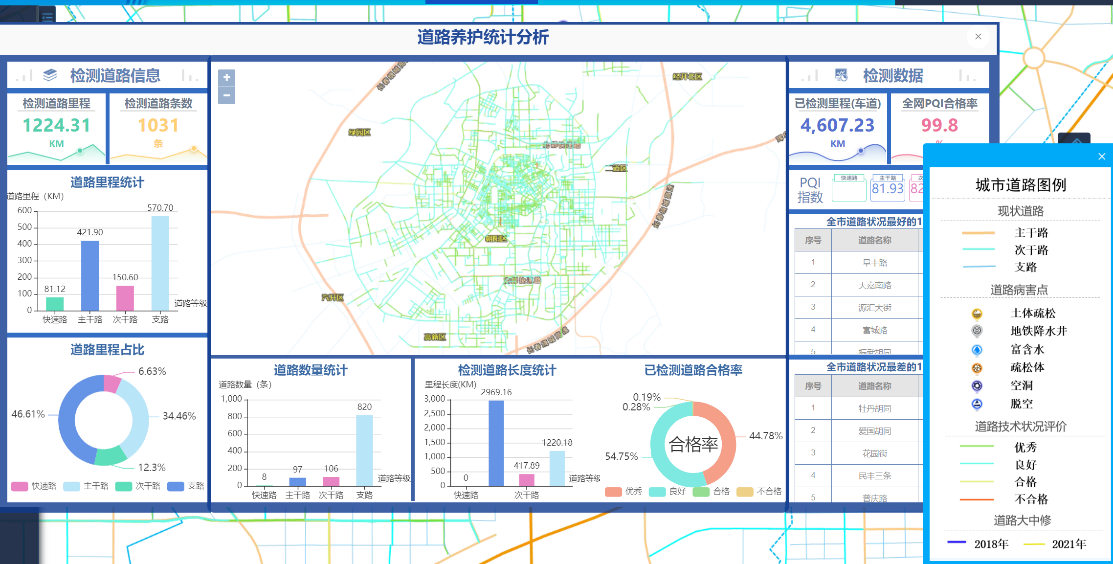
Task: Close the 道路养护统计分析 dialog
Action: (978, 37)
